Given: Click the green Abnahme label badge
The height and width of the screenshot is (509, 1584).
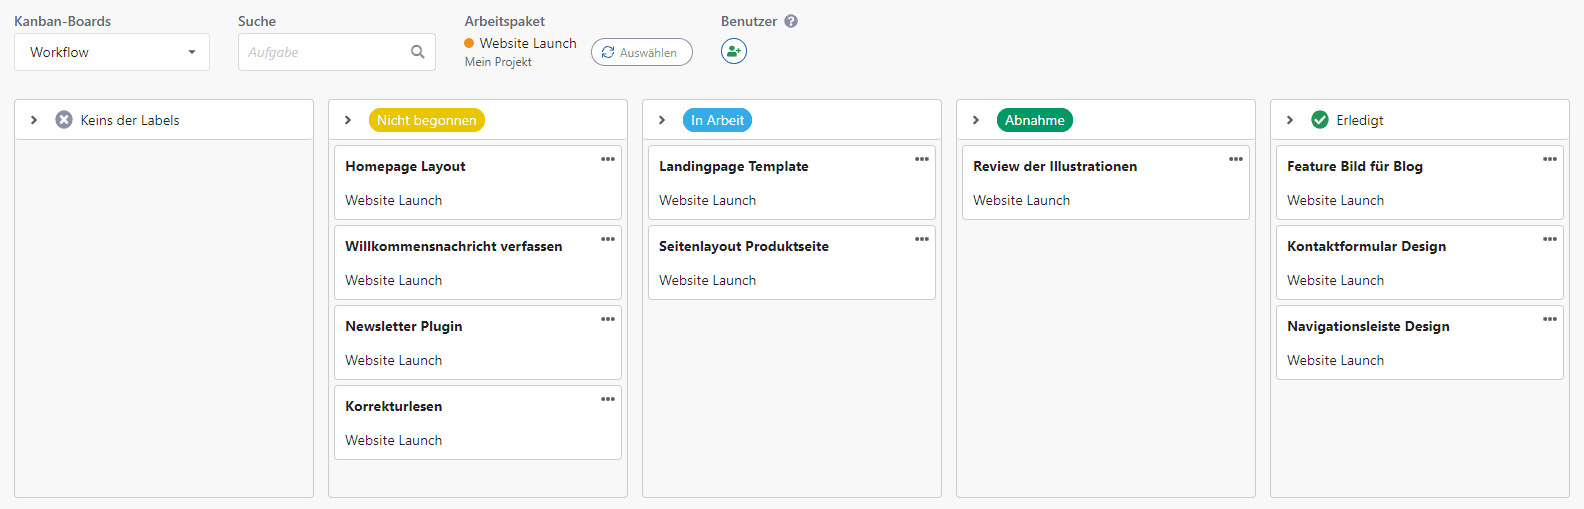Looking at the screenshot, I should coord(1034,120).
